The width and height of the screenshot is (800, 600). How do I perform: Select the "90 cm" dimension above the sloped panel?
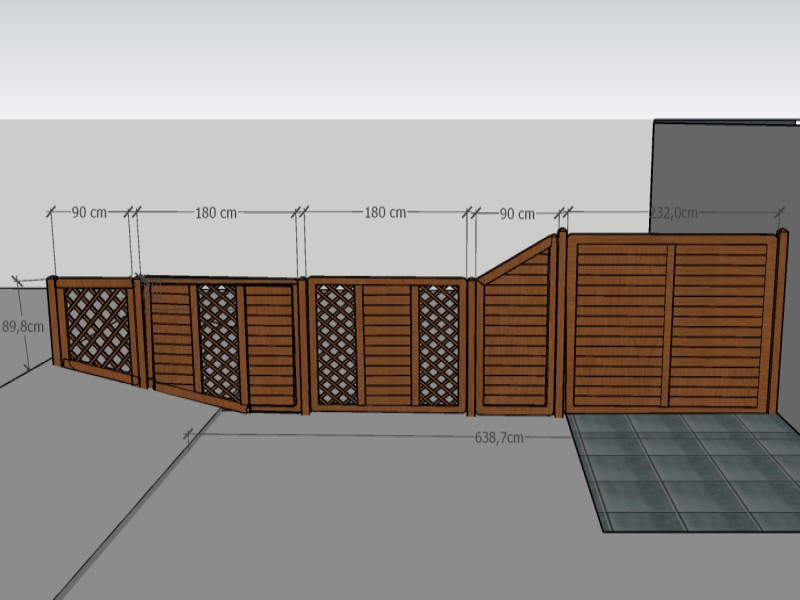click(517, 214)
